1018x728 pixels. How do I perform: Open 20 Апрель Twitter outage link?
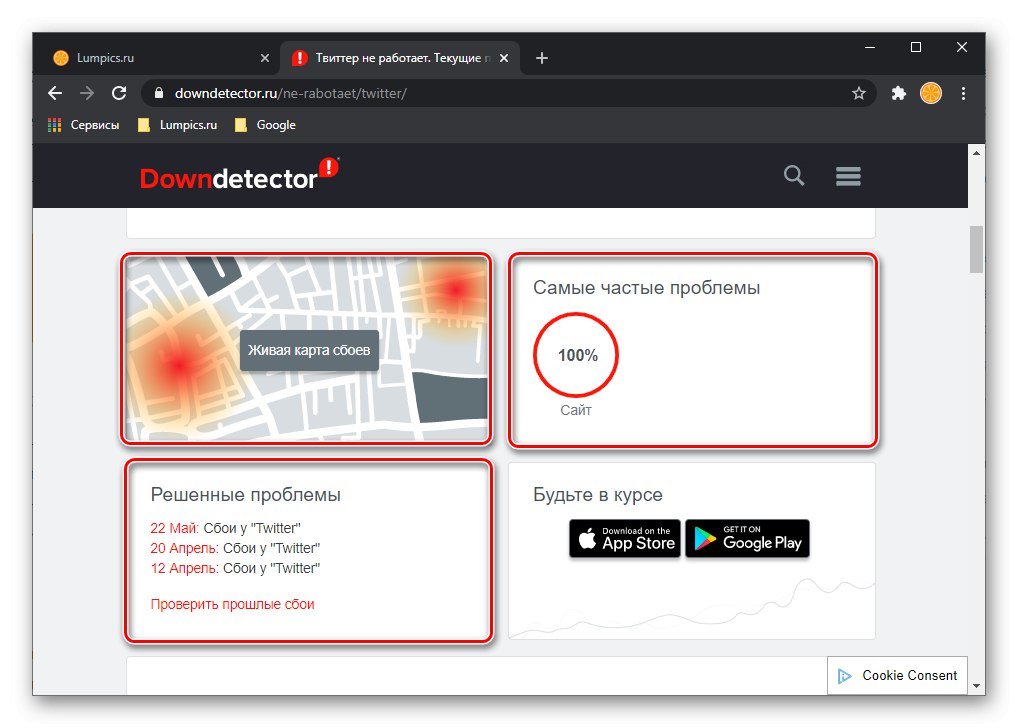coord(235,548)
